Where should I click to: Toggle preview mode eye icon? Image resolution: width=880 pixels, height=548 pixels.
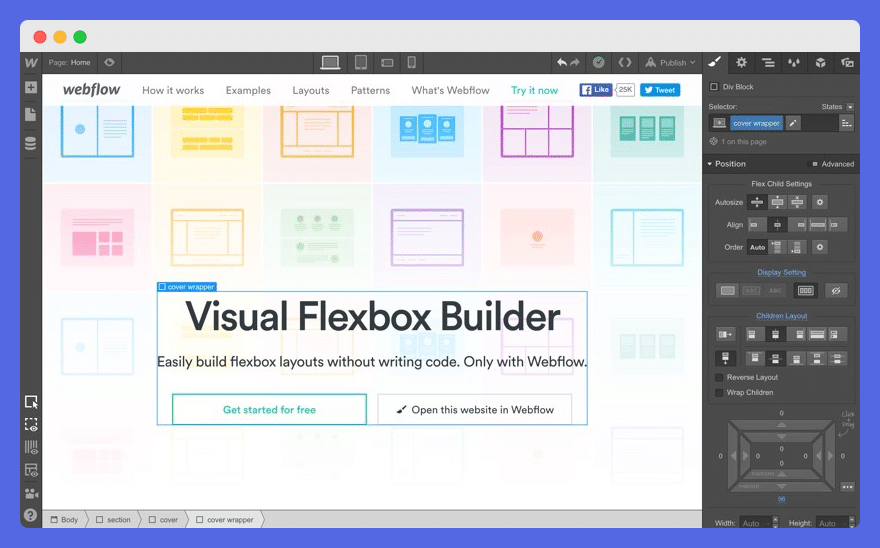[x=109, y=62]
